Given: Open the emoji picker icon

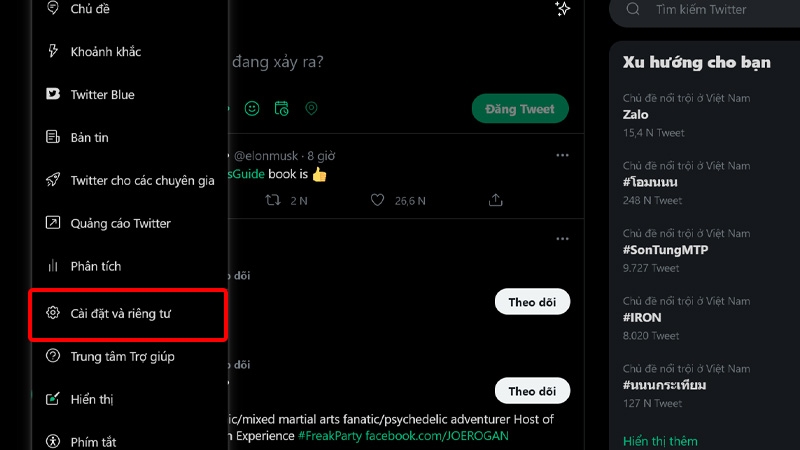Looking at the screenshot, I should coord(252,108).
